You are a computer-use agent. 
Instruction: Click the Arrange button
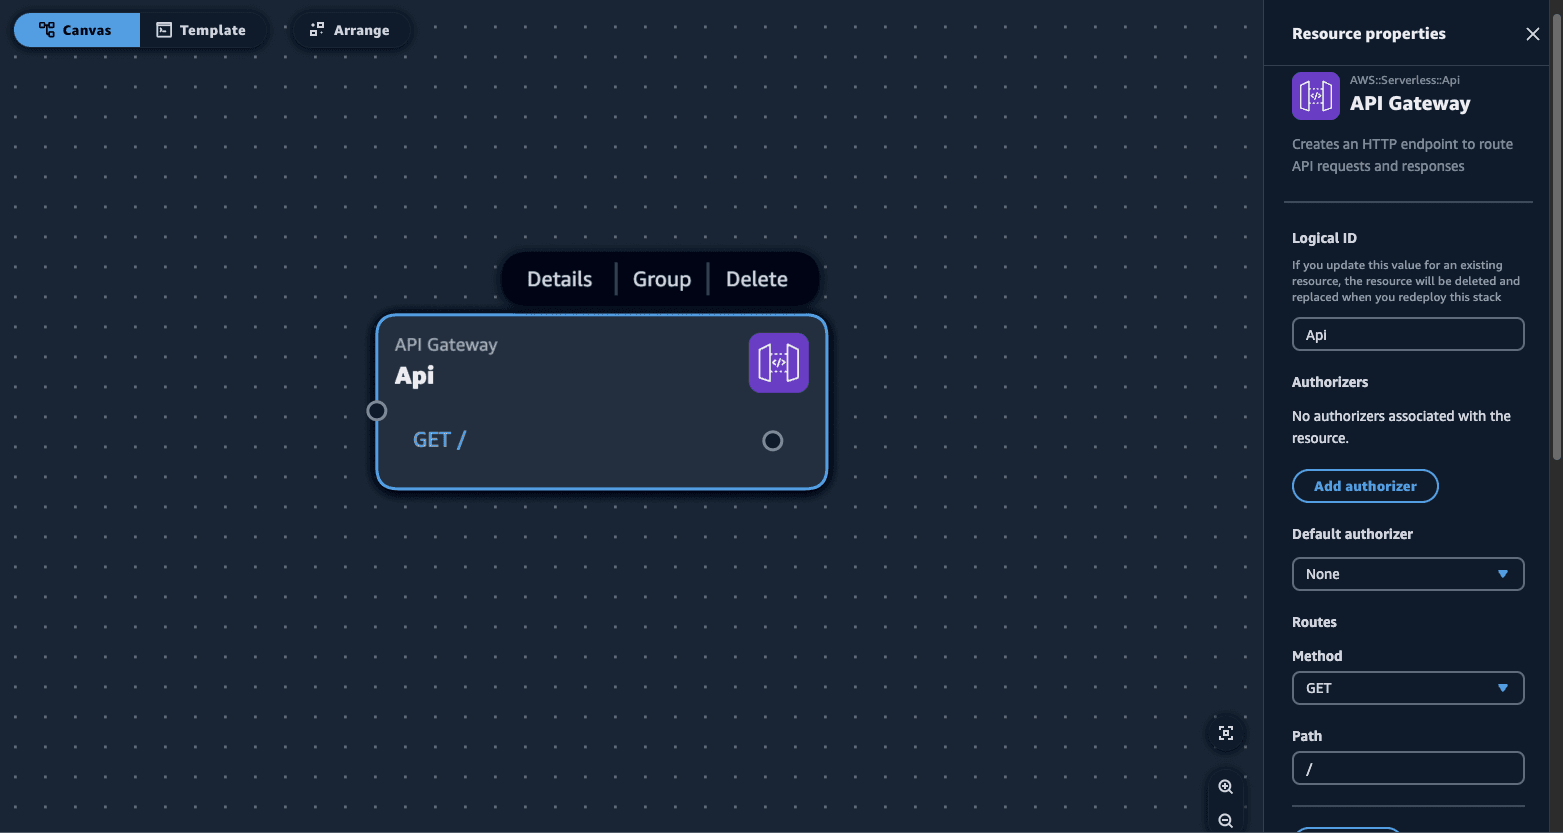click(x=350, y=30)
